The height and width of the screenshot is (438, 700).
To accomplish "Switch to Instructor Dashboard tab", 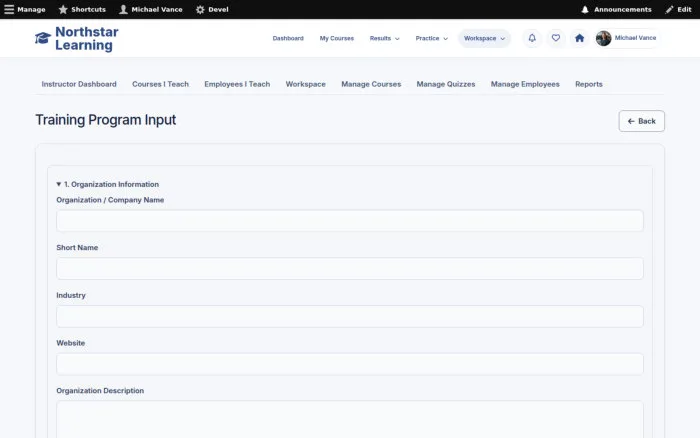I will [79, 84].
